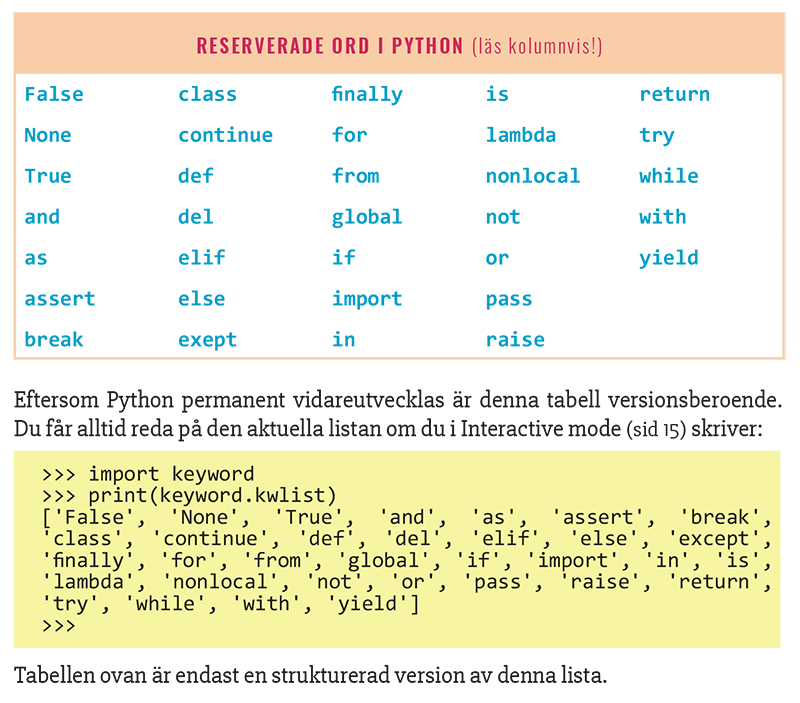Select the 'finally' keyword in the table

(x=367, y=95)
